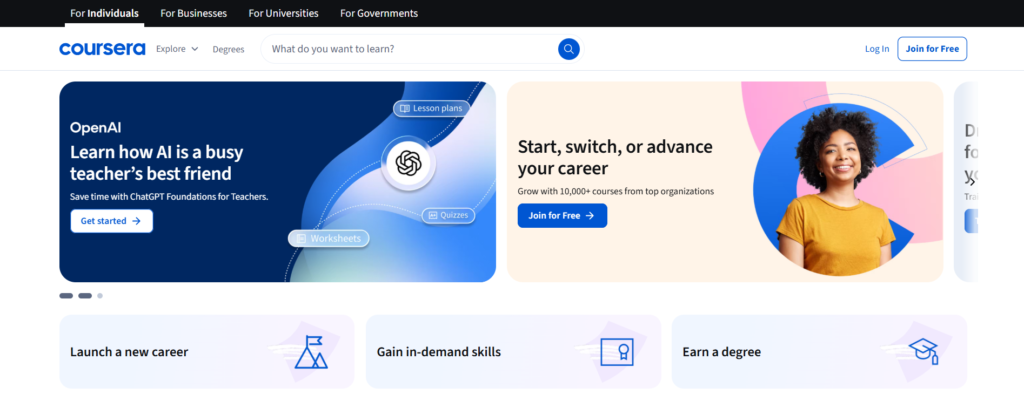Click Get started in OpenAI banner
The width and height of the screenshot is (1024, 394).
tap(112, 221)
